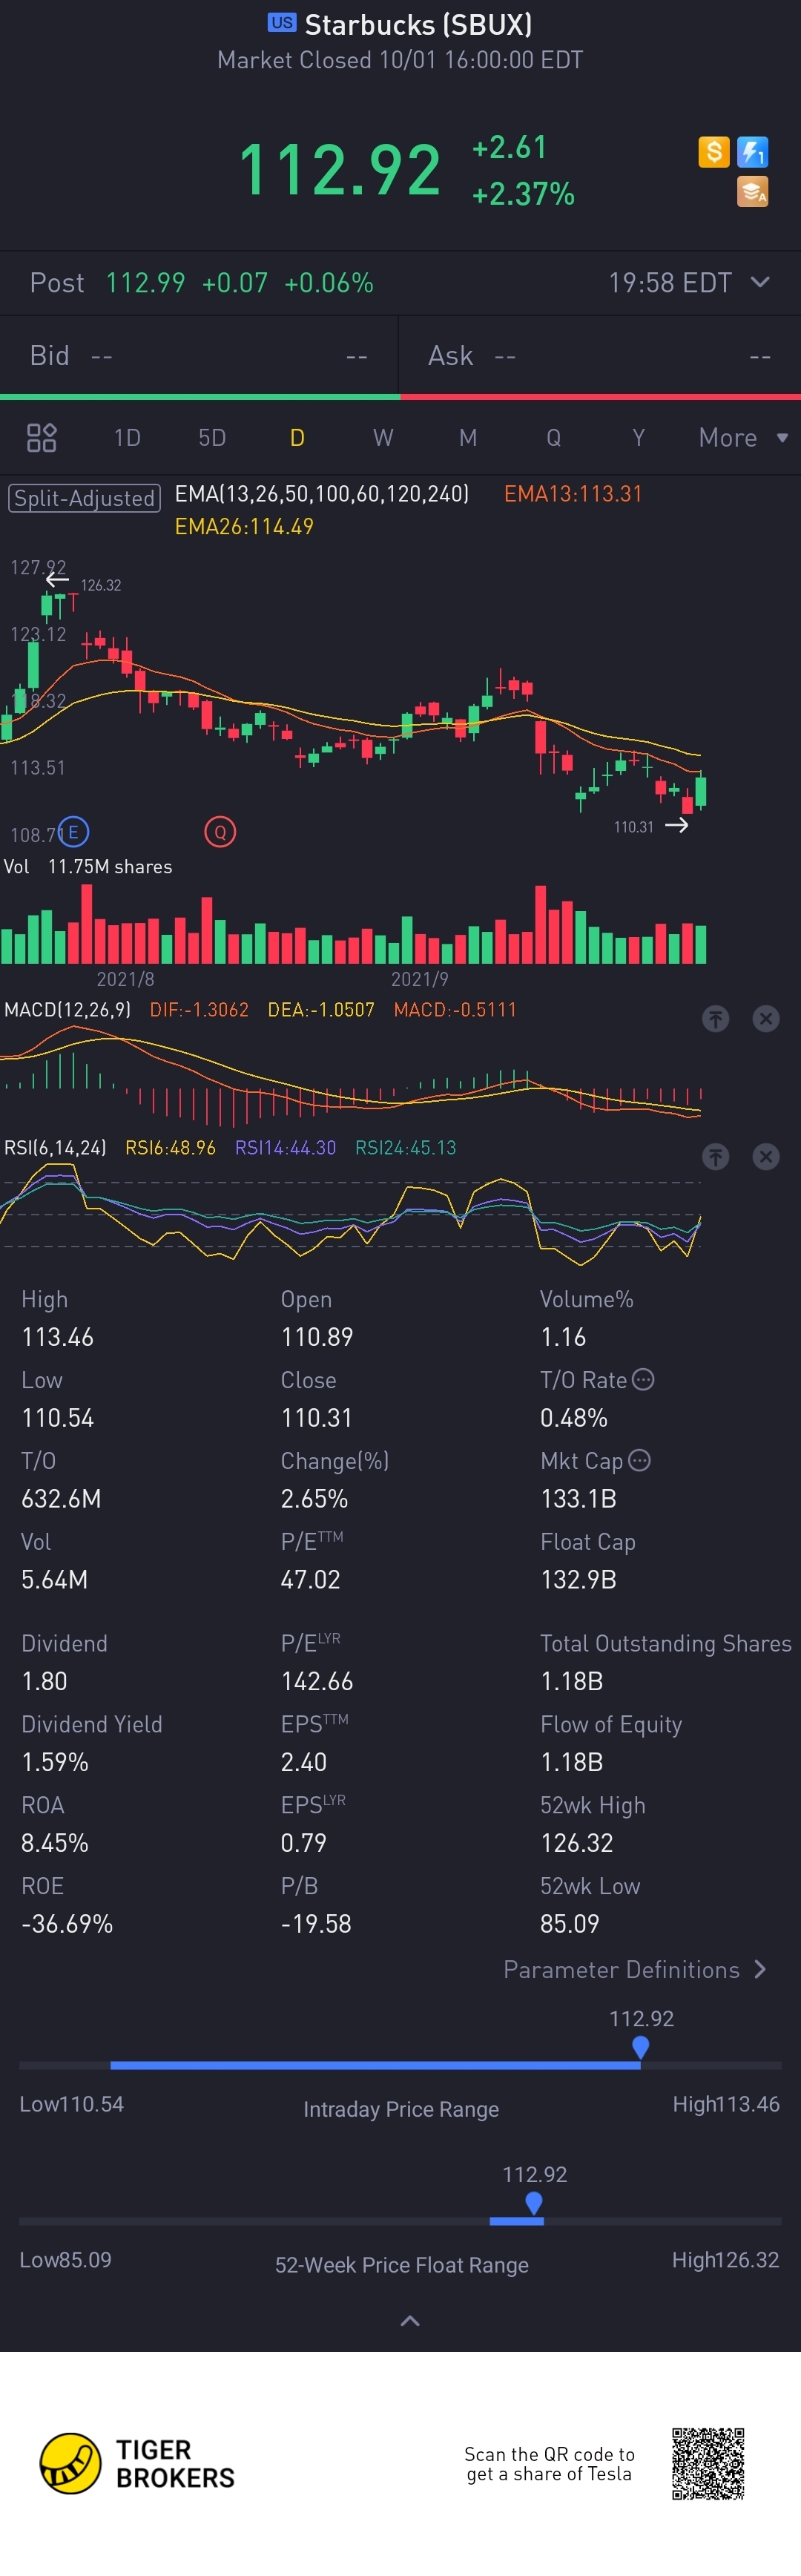The width and height of the screenshot is (801, 2576).
Task: Move RSI indicator to top
Action: pos(715,1157)
